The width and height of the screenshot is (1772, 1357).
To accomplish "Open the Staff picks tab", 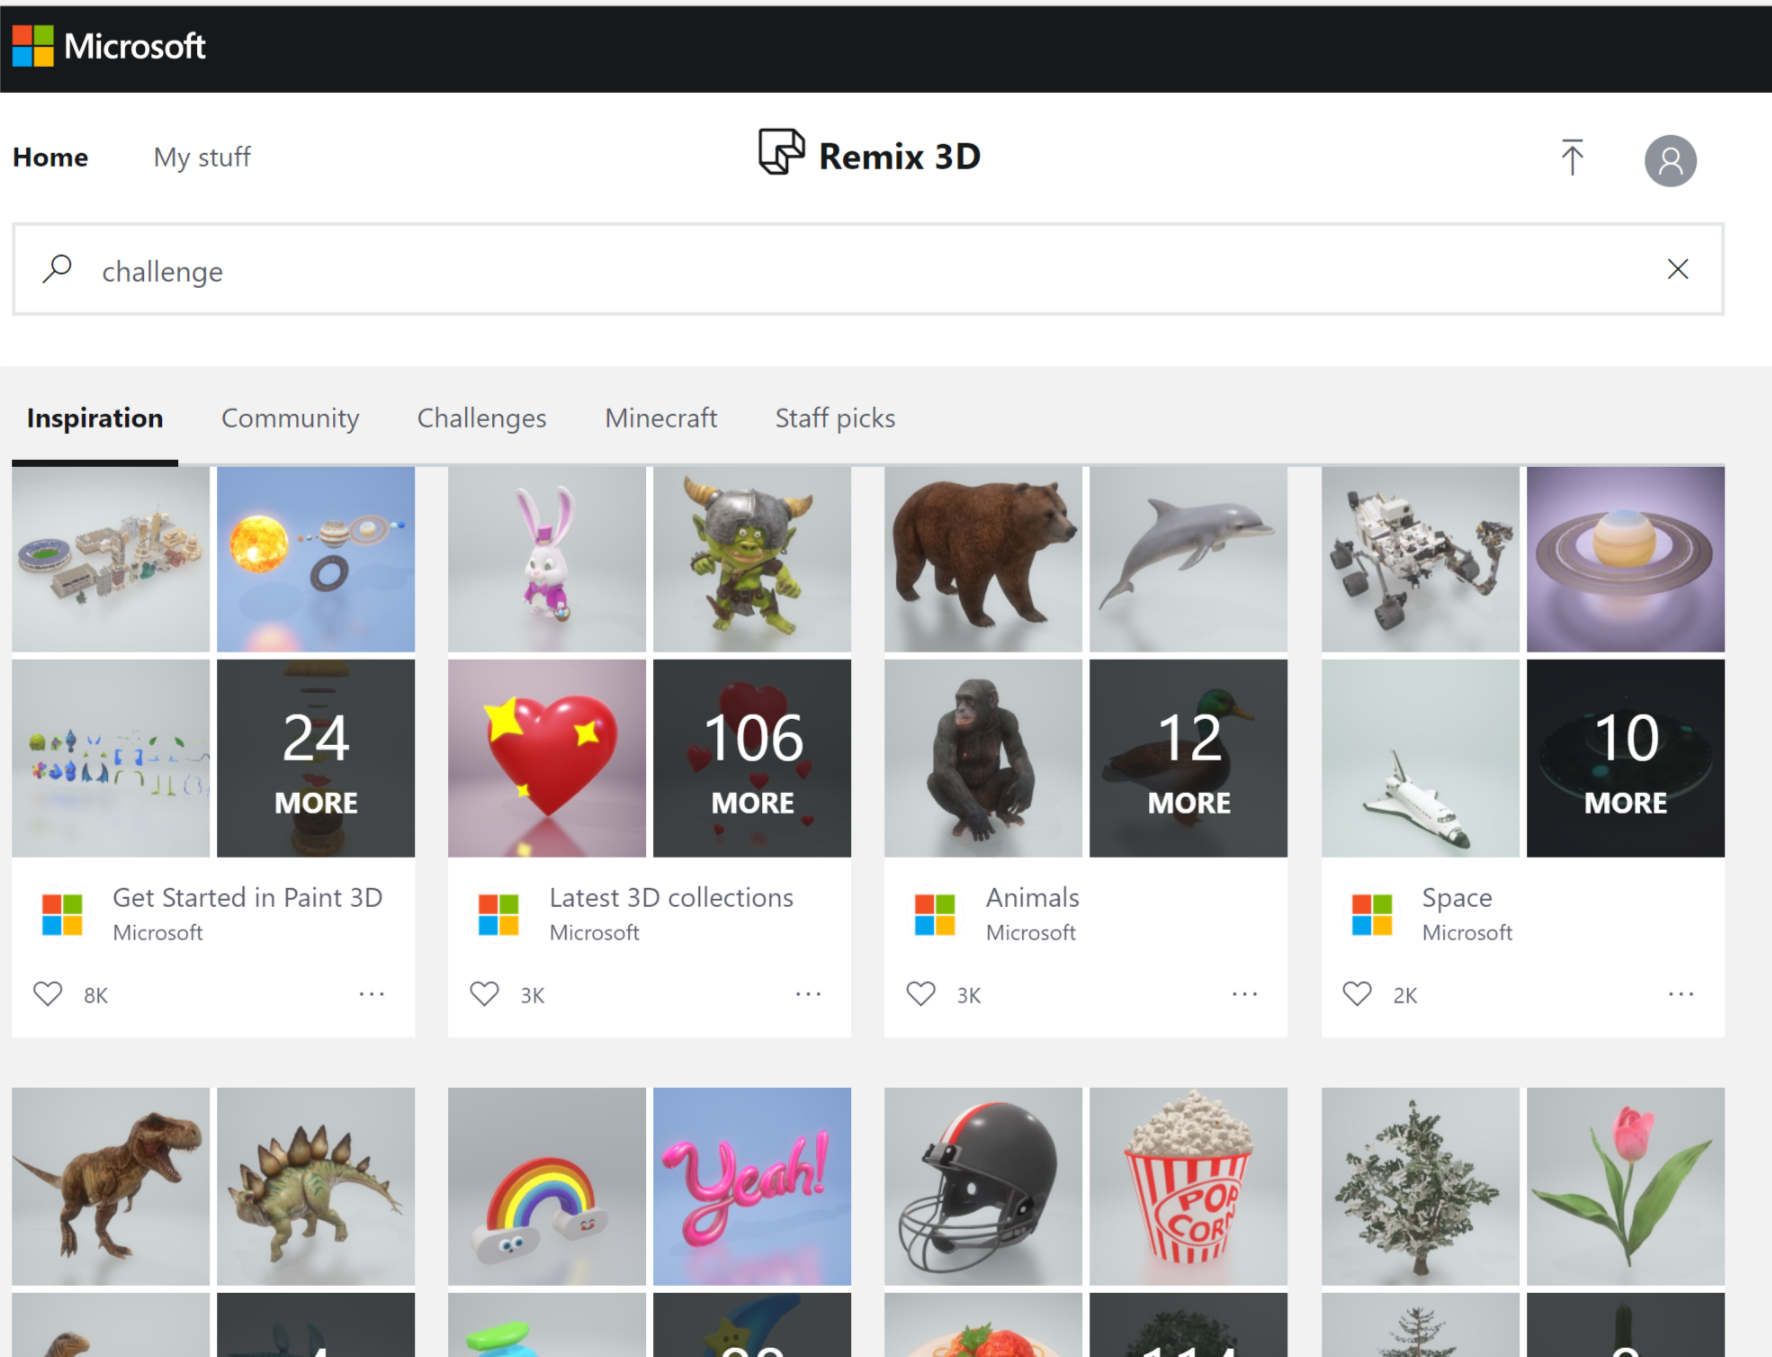I will tap(835, 418).
